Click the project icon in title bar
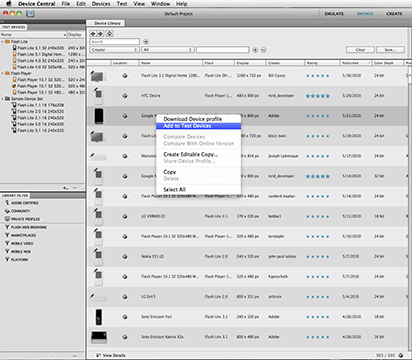412x360 pixels. [30, 14]
